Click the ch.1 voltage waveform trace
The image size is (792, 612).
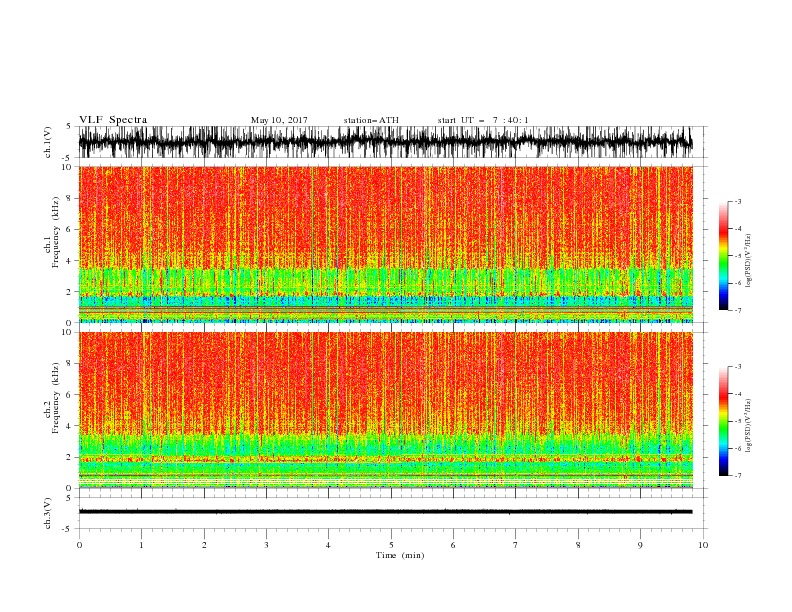point(385,142)
